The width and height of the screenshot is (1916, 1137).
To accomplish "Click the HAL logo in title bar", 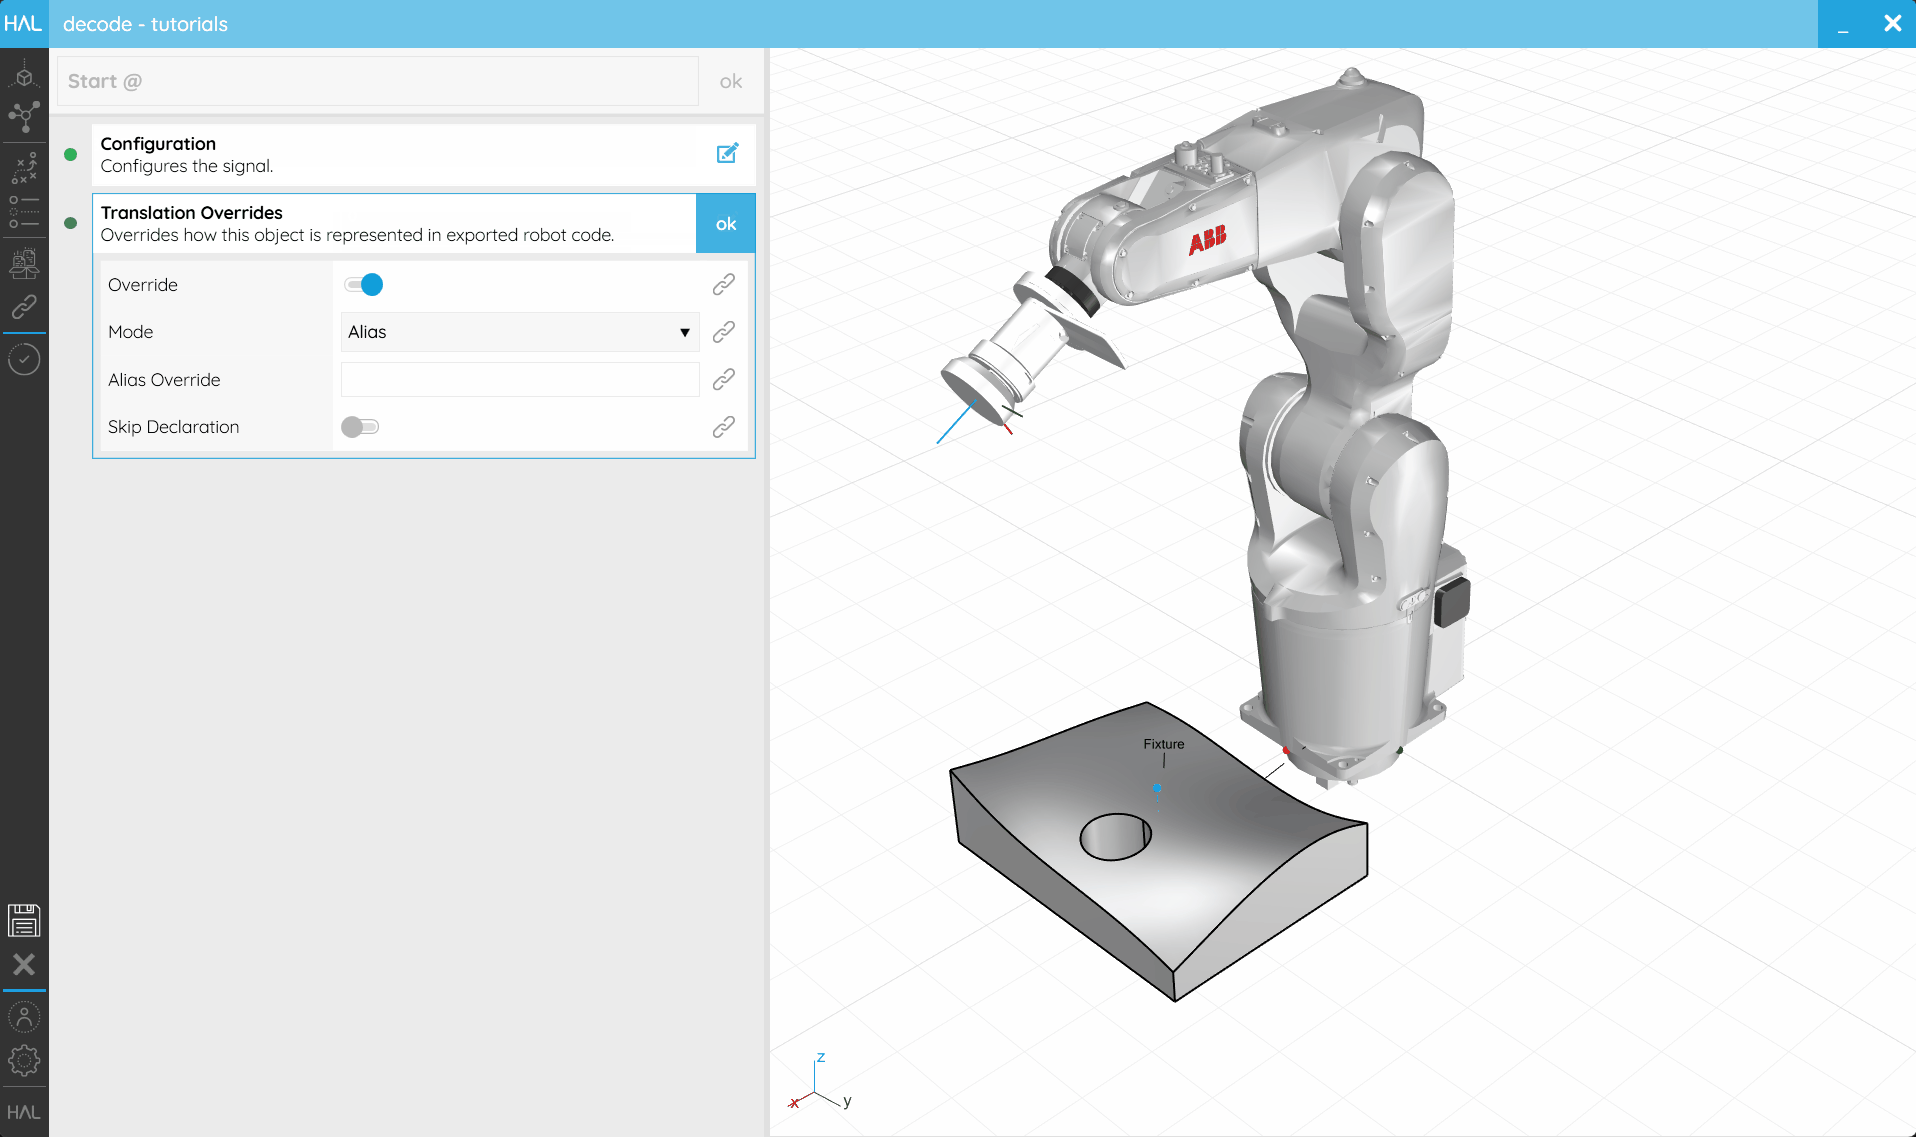I will click(23, 24).
